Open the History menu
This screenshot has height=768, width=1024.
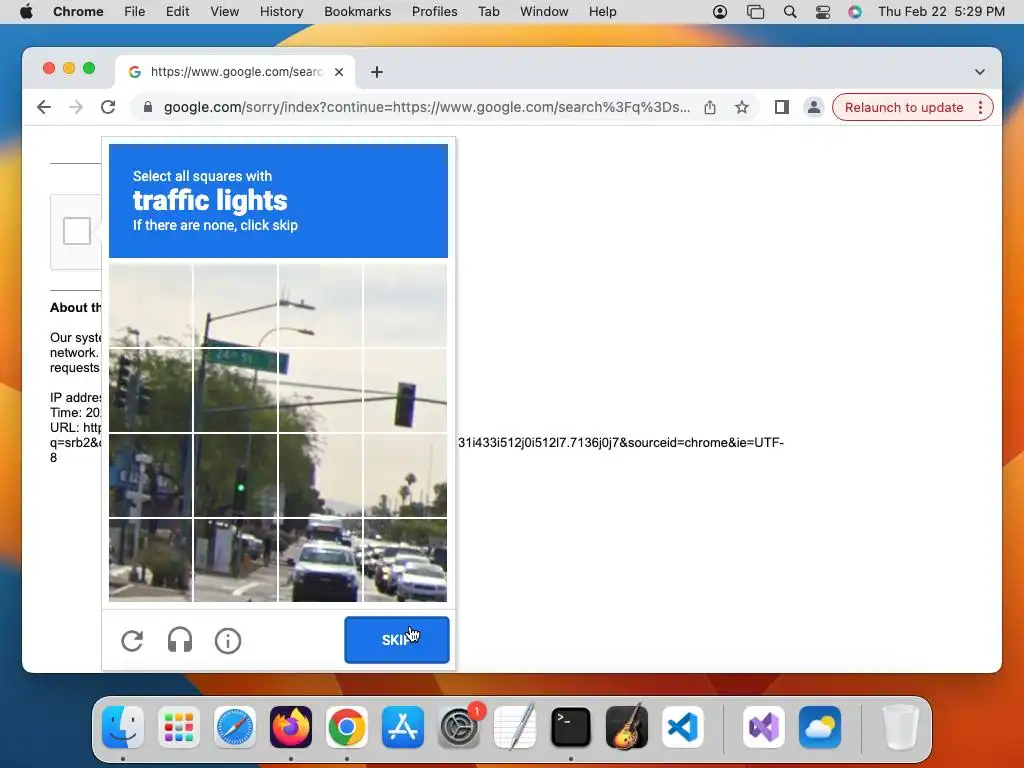coord(281,12)
